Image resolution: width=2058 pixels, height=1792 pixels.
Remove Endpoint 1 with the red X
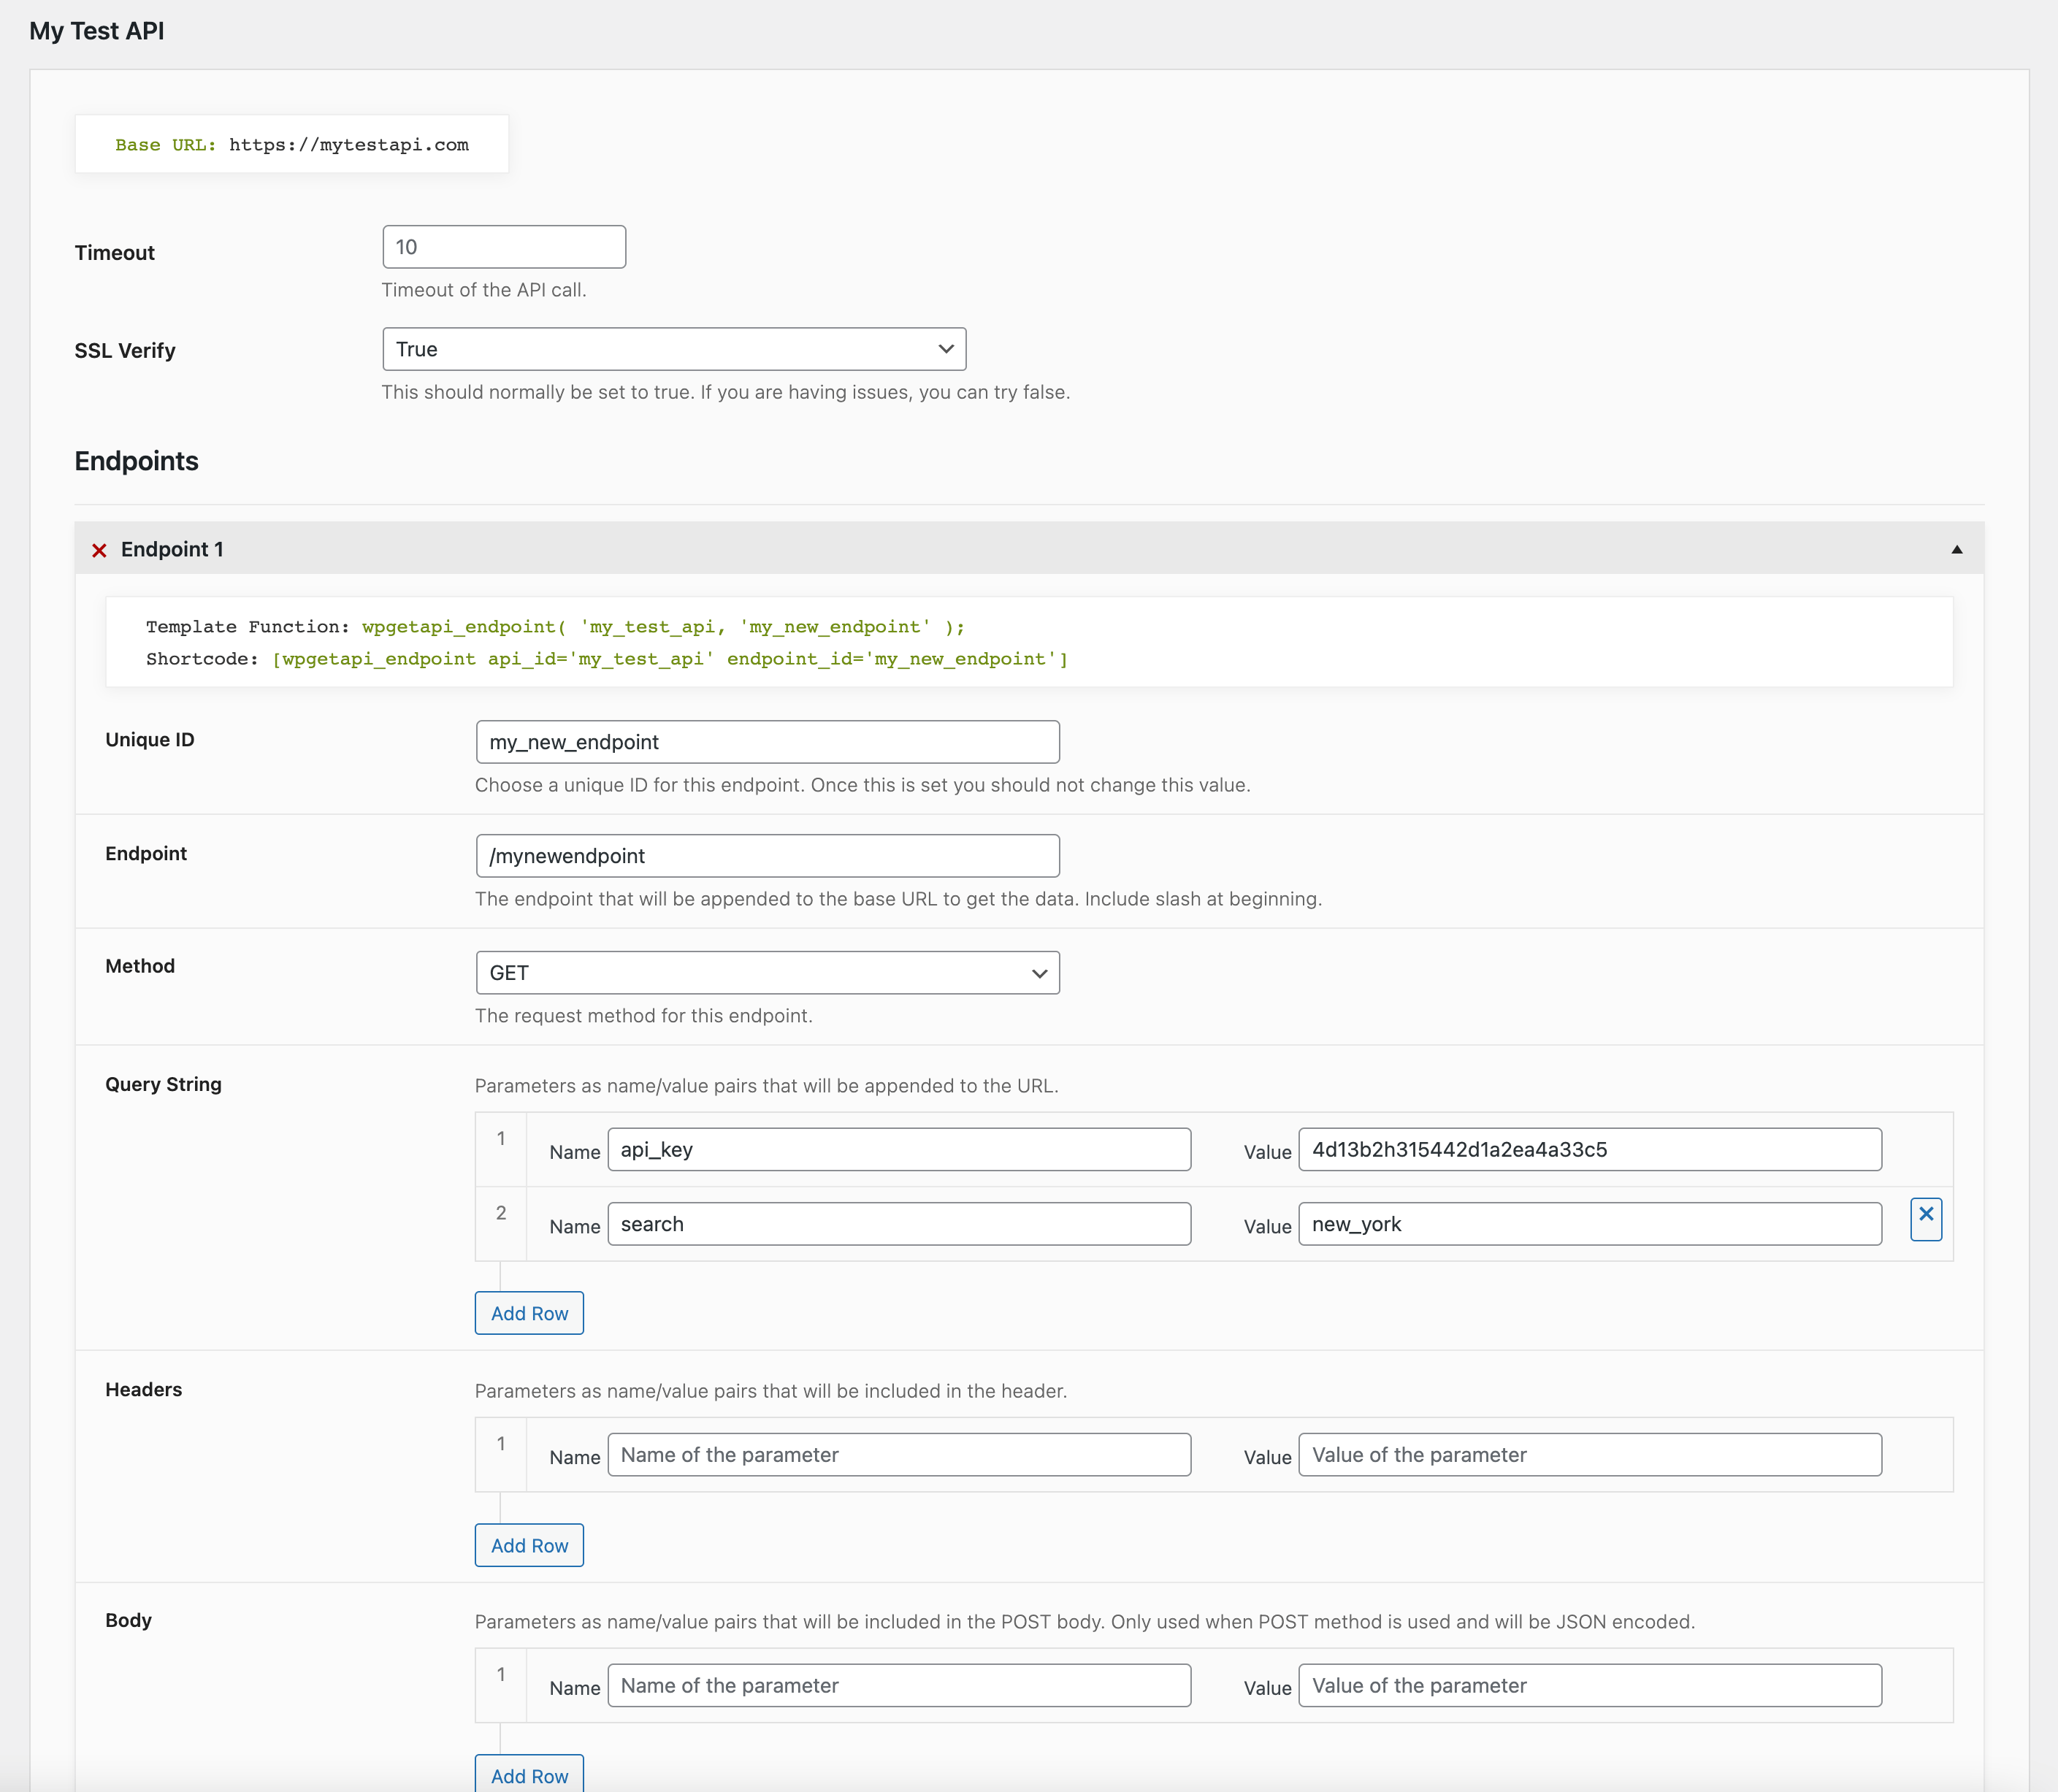tap(99, 550)
